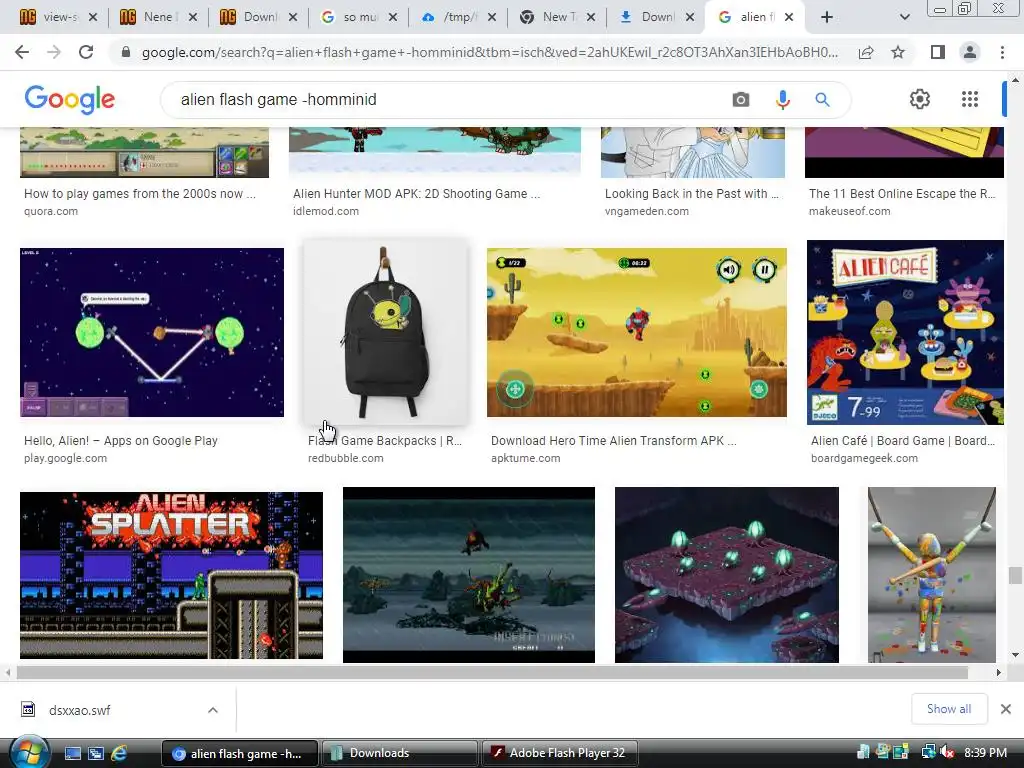Open the browser side panel
1024x768 pixels.
coord(938,52)
